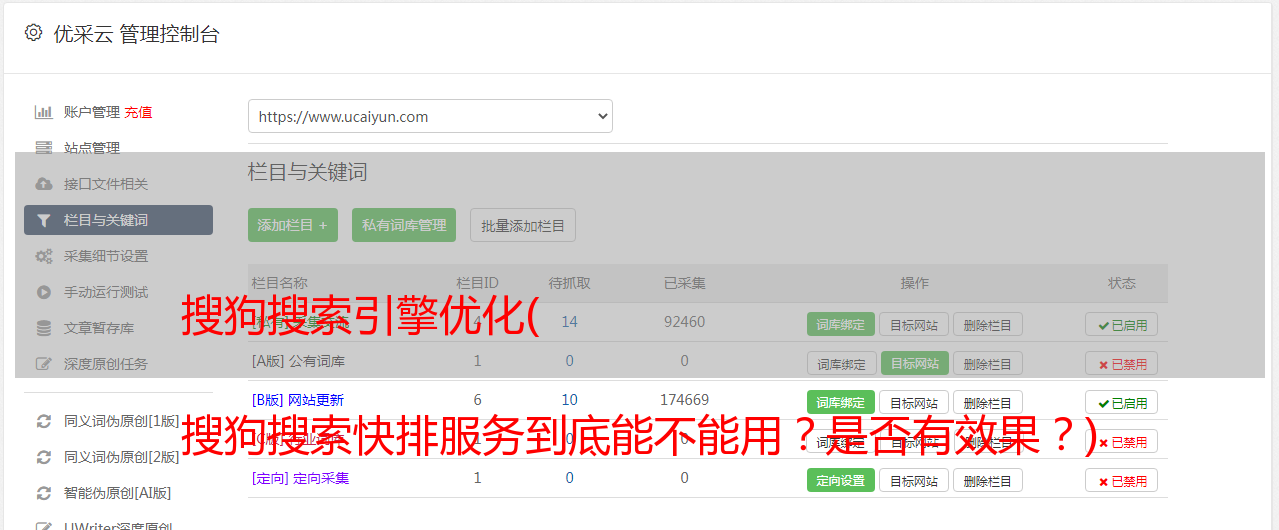The image size is (1279, 530).
Task: Click 目标网站 for [B版] 网站更新
Action: 914,402
